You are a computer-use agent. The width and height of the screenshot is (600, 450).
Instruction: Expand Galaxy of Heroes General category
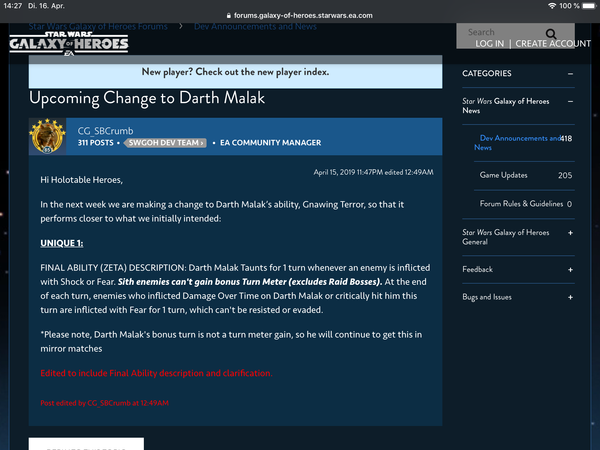pyautogui.click(x=570, y=232)
